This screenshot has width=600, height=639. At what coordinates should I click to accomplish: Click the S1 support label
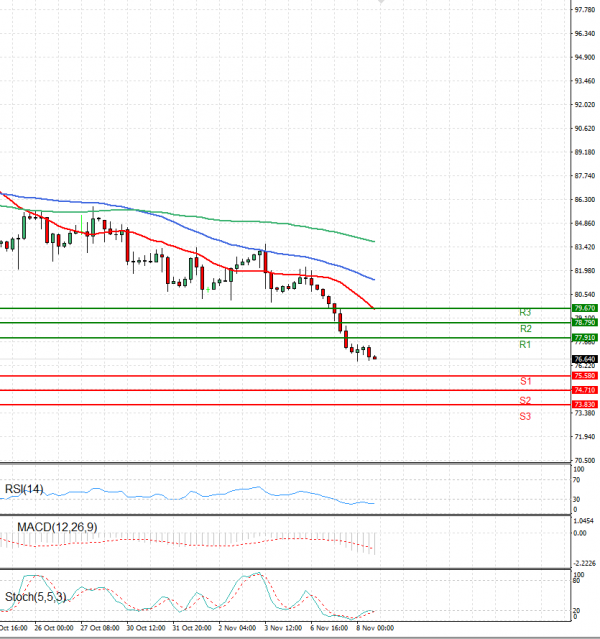click(x=525, y=381)
